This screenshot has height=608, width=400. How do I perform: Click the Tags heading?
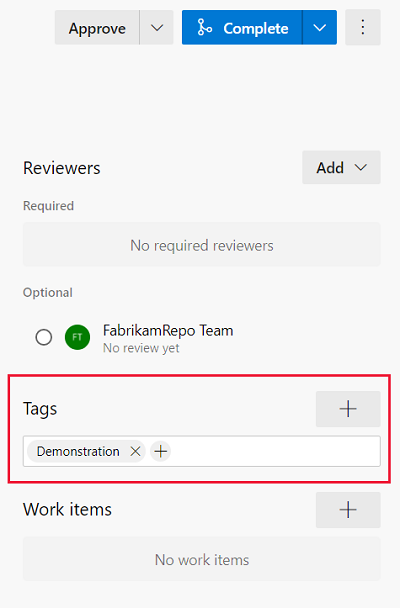40,409
